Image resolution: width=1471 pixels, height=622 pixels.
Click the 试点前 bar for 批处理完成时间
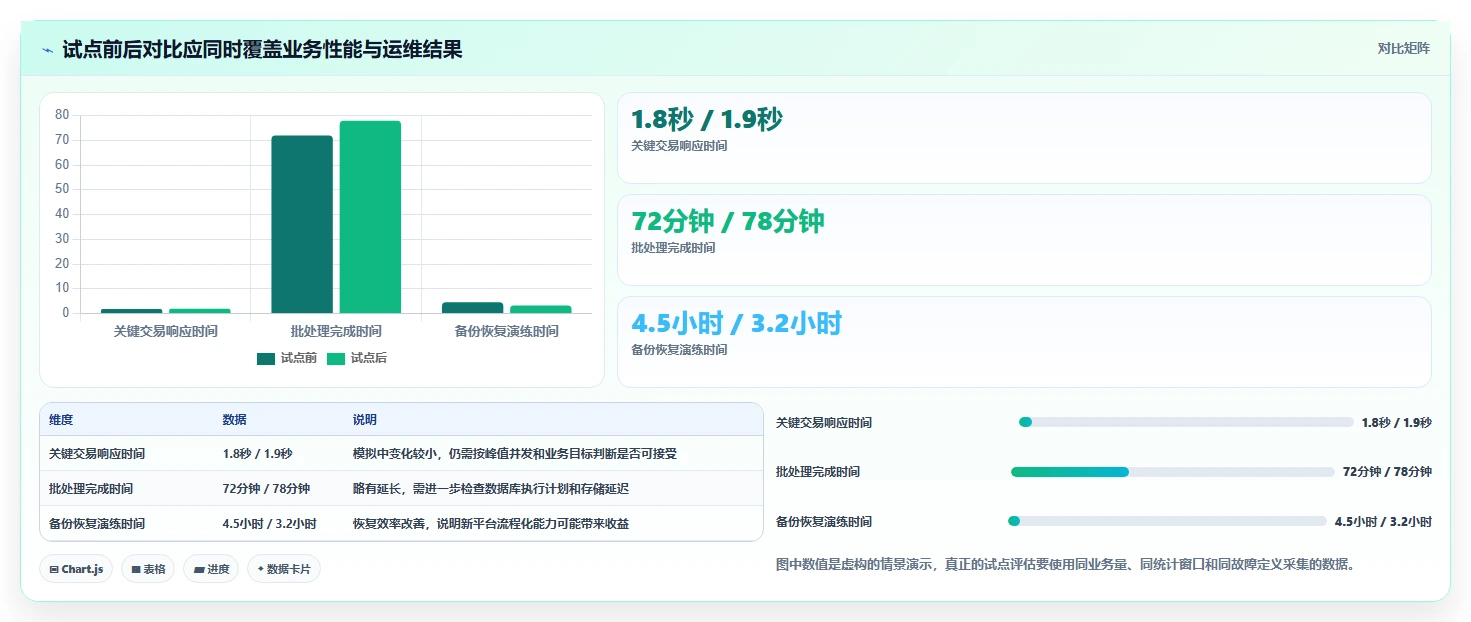(302, 225)
